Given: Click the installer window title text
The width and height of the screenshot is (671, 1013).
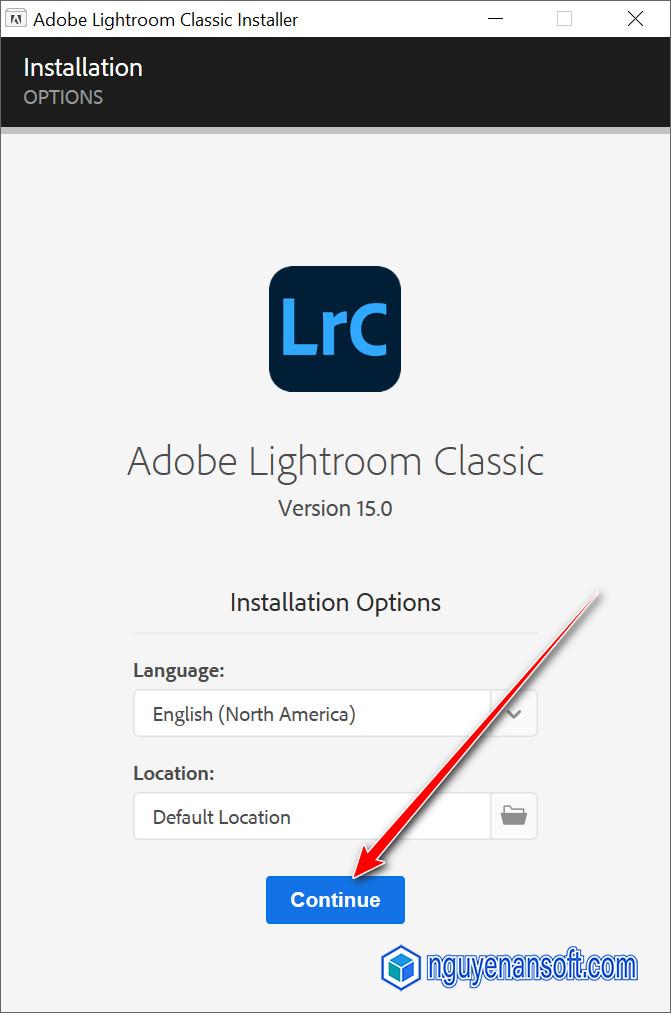Looking at the screenshot, I should tap(165, 20).
